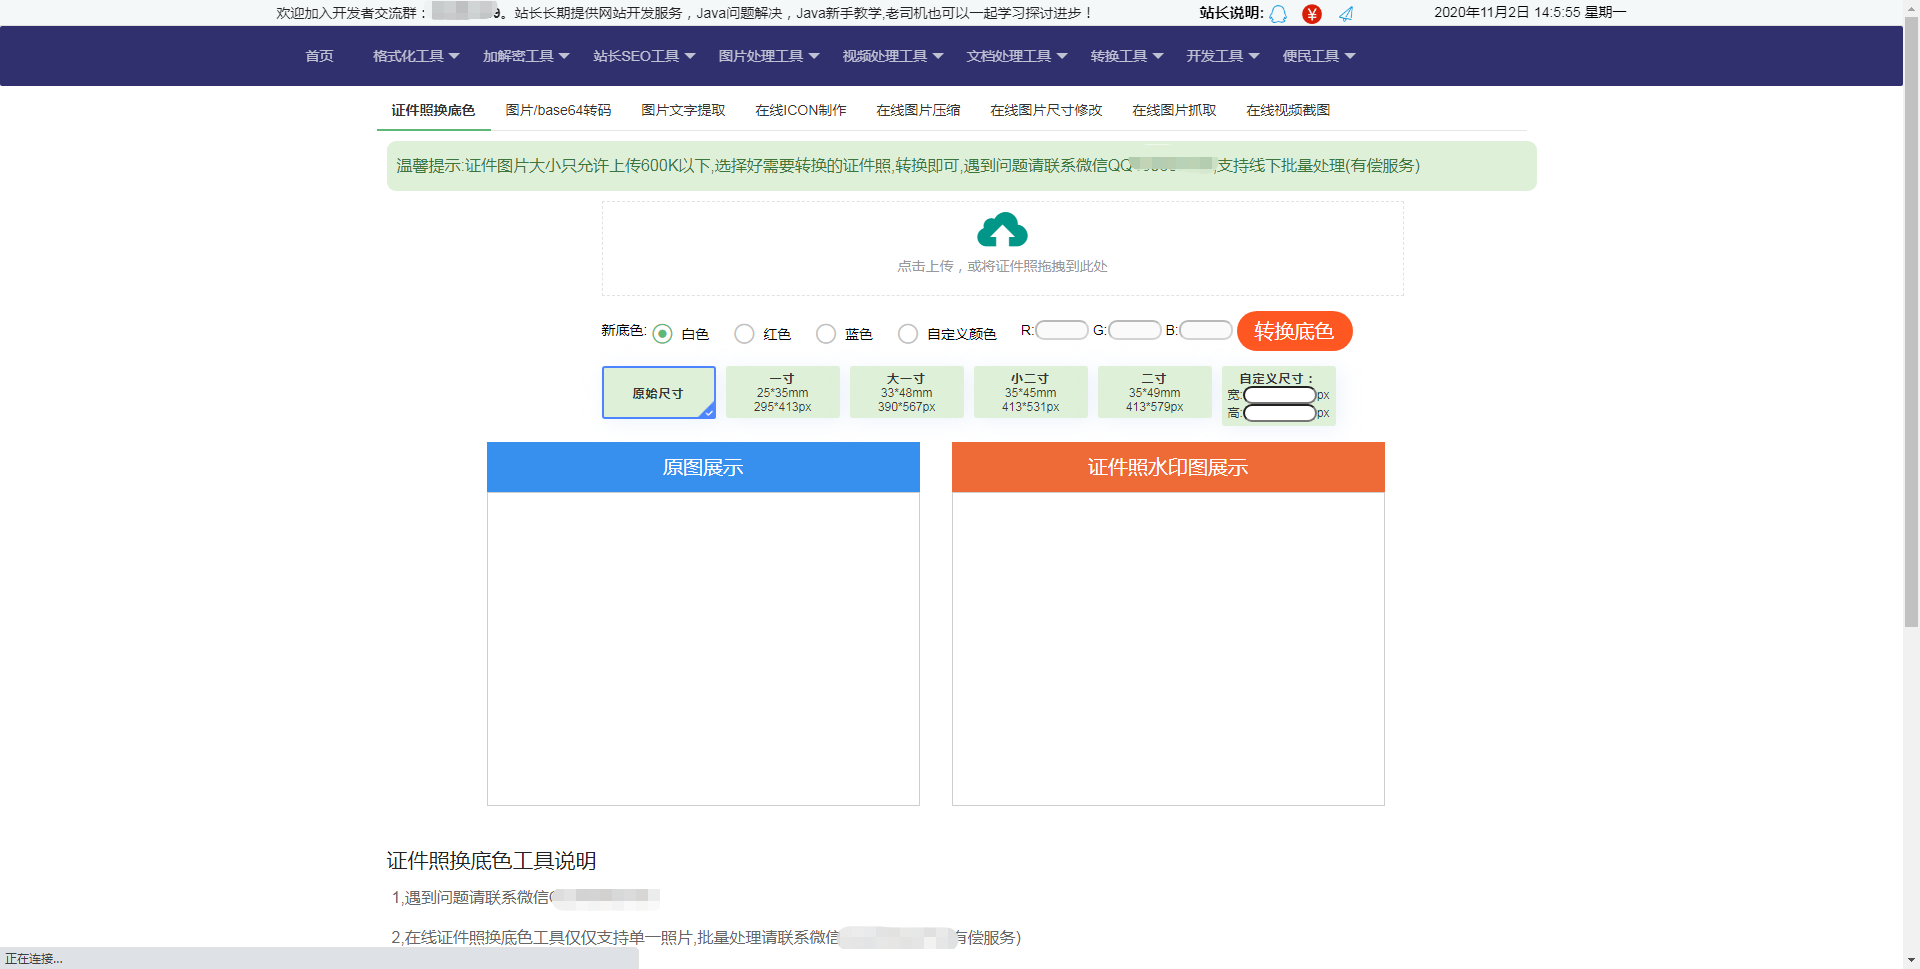Screen dimensions: 1920x969
Task: Expand the 站长SEO工具 dropdown menu
Action: pos(644,56)
